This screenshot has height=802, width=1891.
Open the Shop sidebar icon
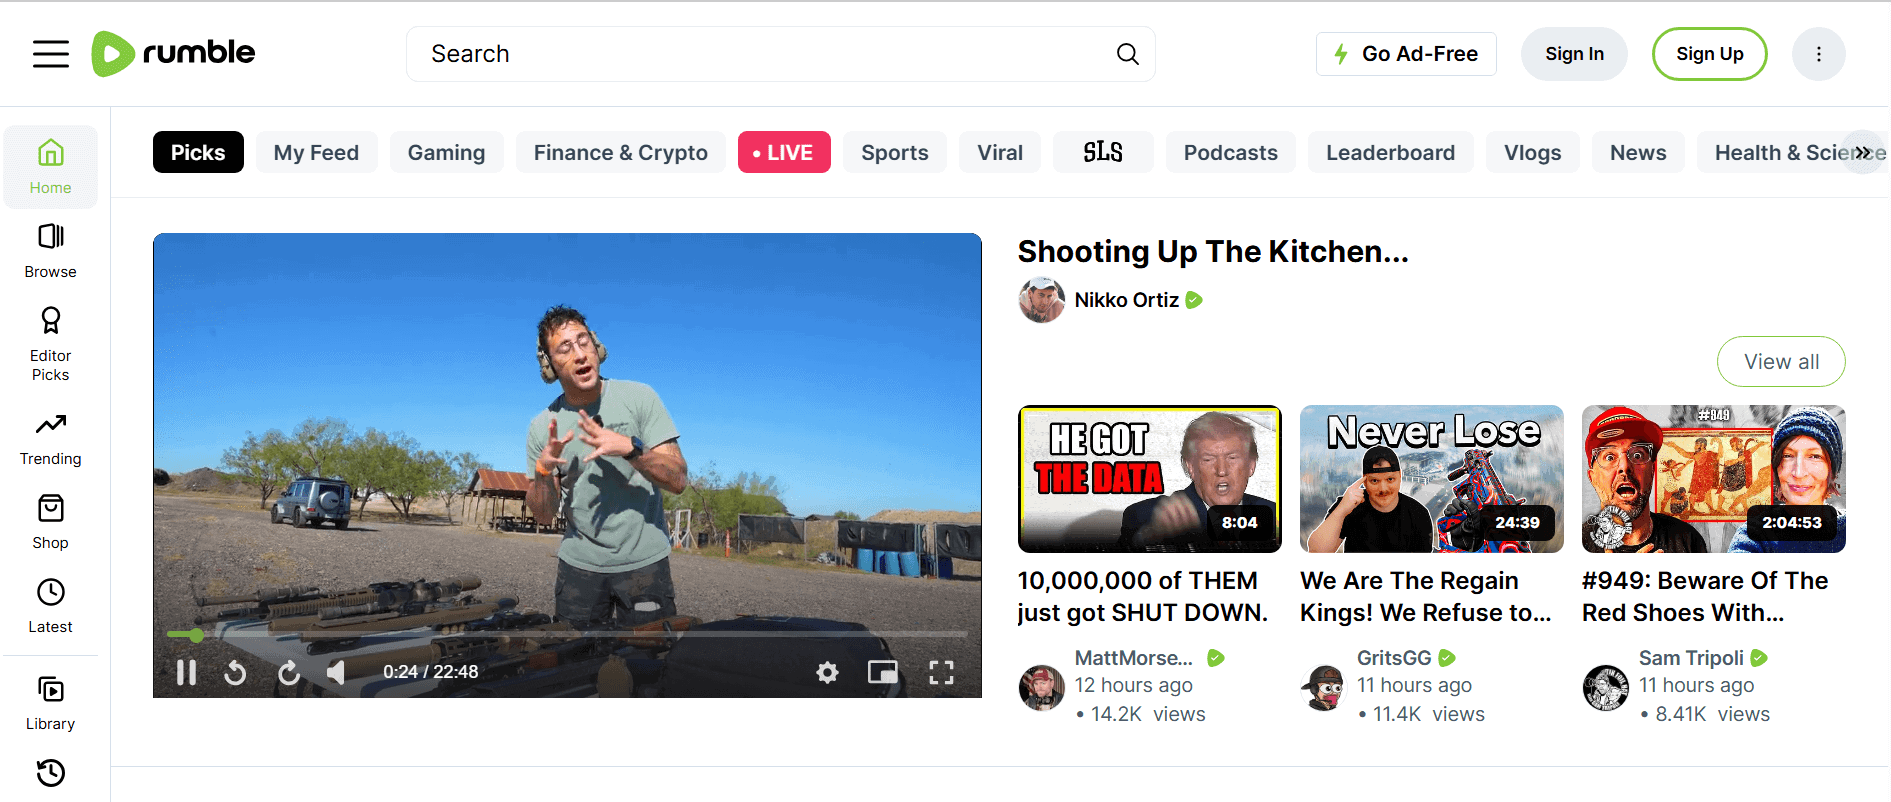pyautogui.click(x=50, y=521)
